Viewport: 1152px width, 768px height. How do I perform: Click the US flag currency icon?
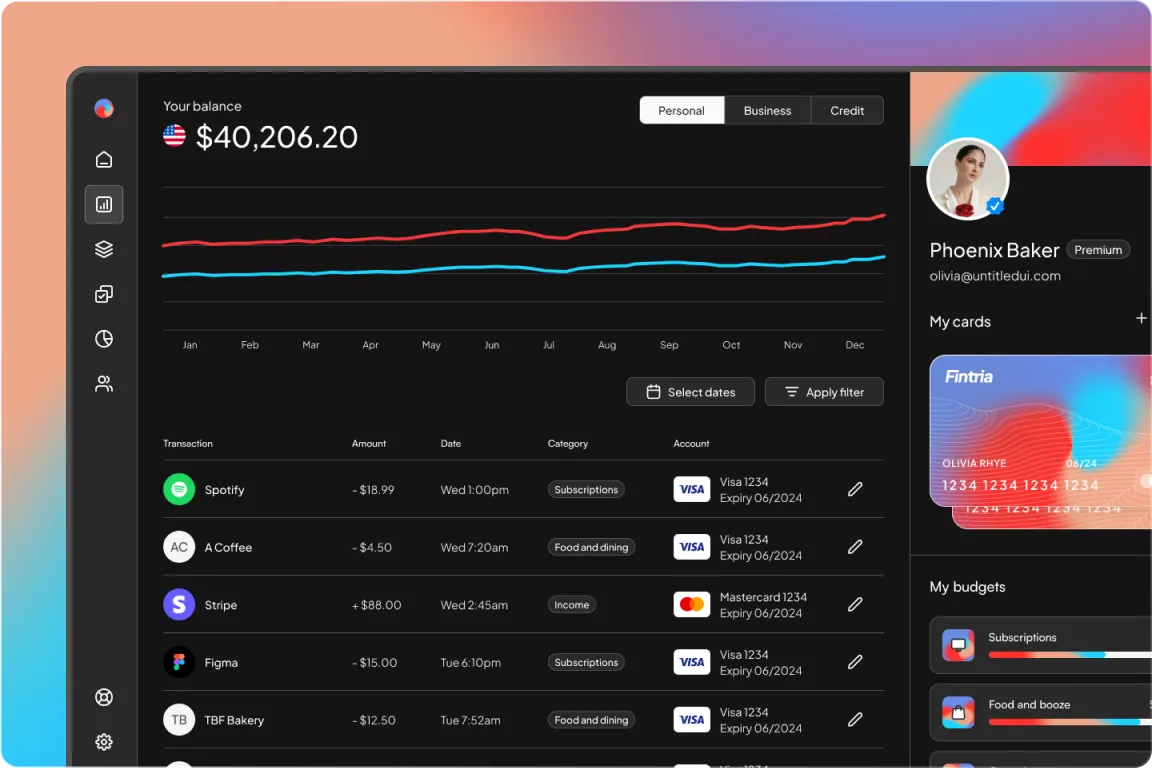174,135
